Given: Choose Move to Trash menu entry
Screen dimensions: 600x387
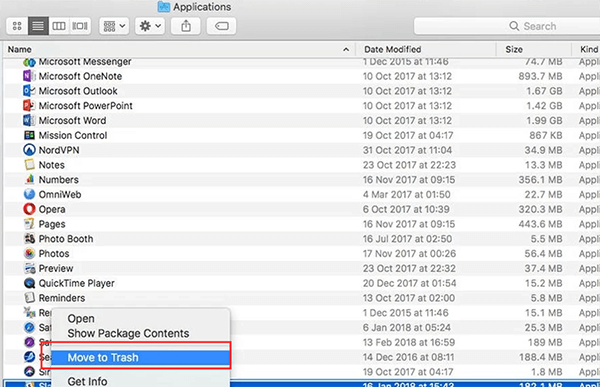Looking at the screenshot, I should click(x=140, y=358).
